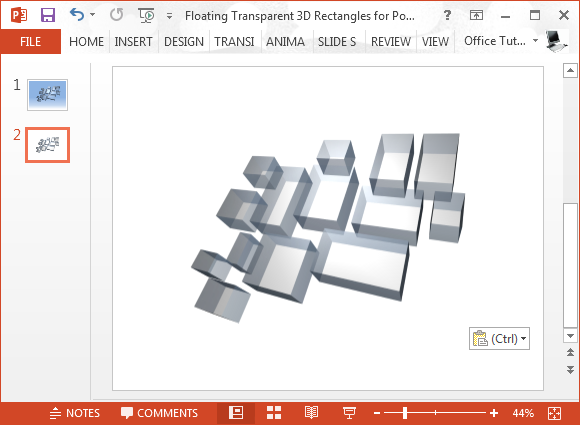This screenshot has width=580, height=425.
Task: Open PowerPoint Help question mark
Action: pyautogui.click(x=447, y=15)
